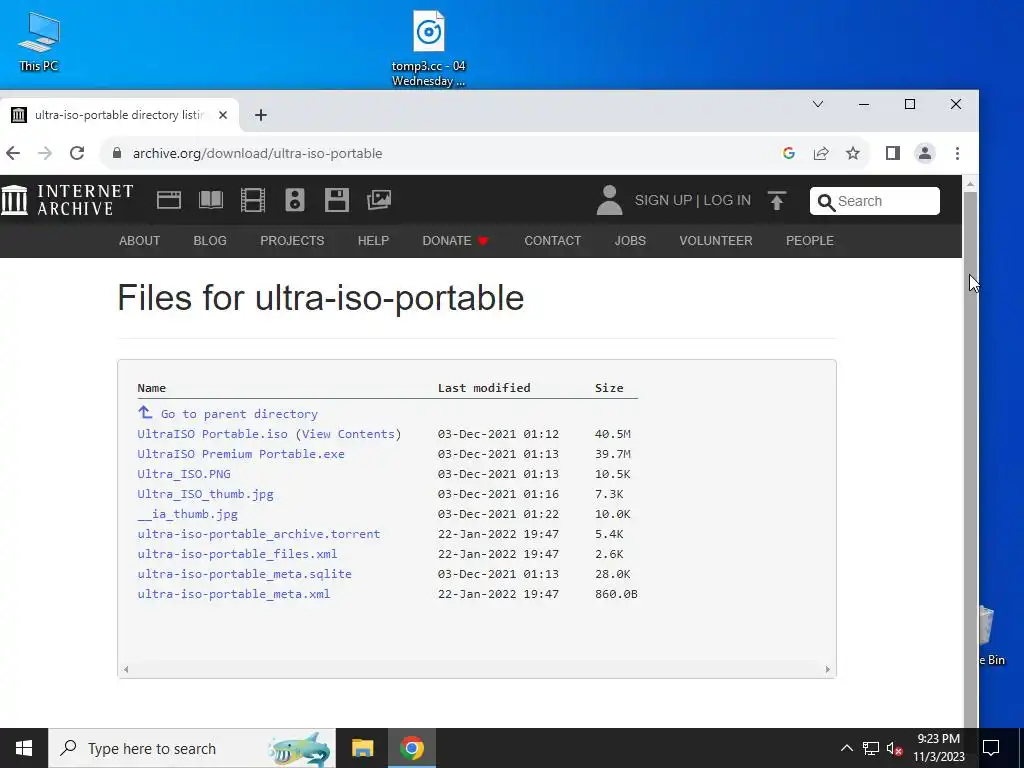Click the upload arrow icon
This screenshot has height=768, width=1024.
[776, 200]
